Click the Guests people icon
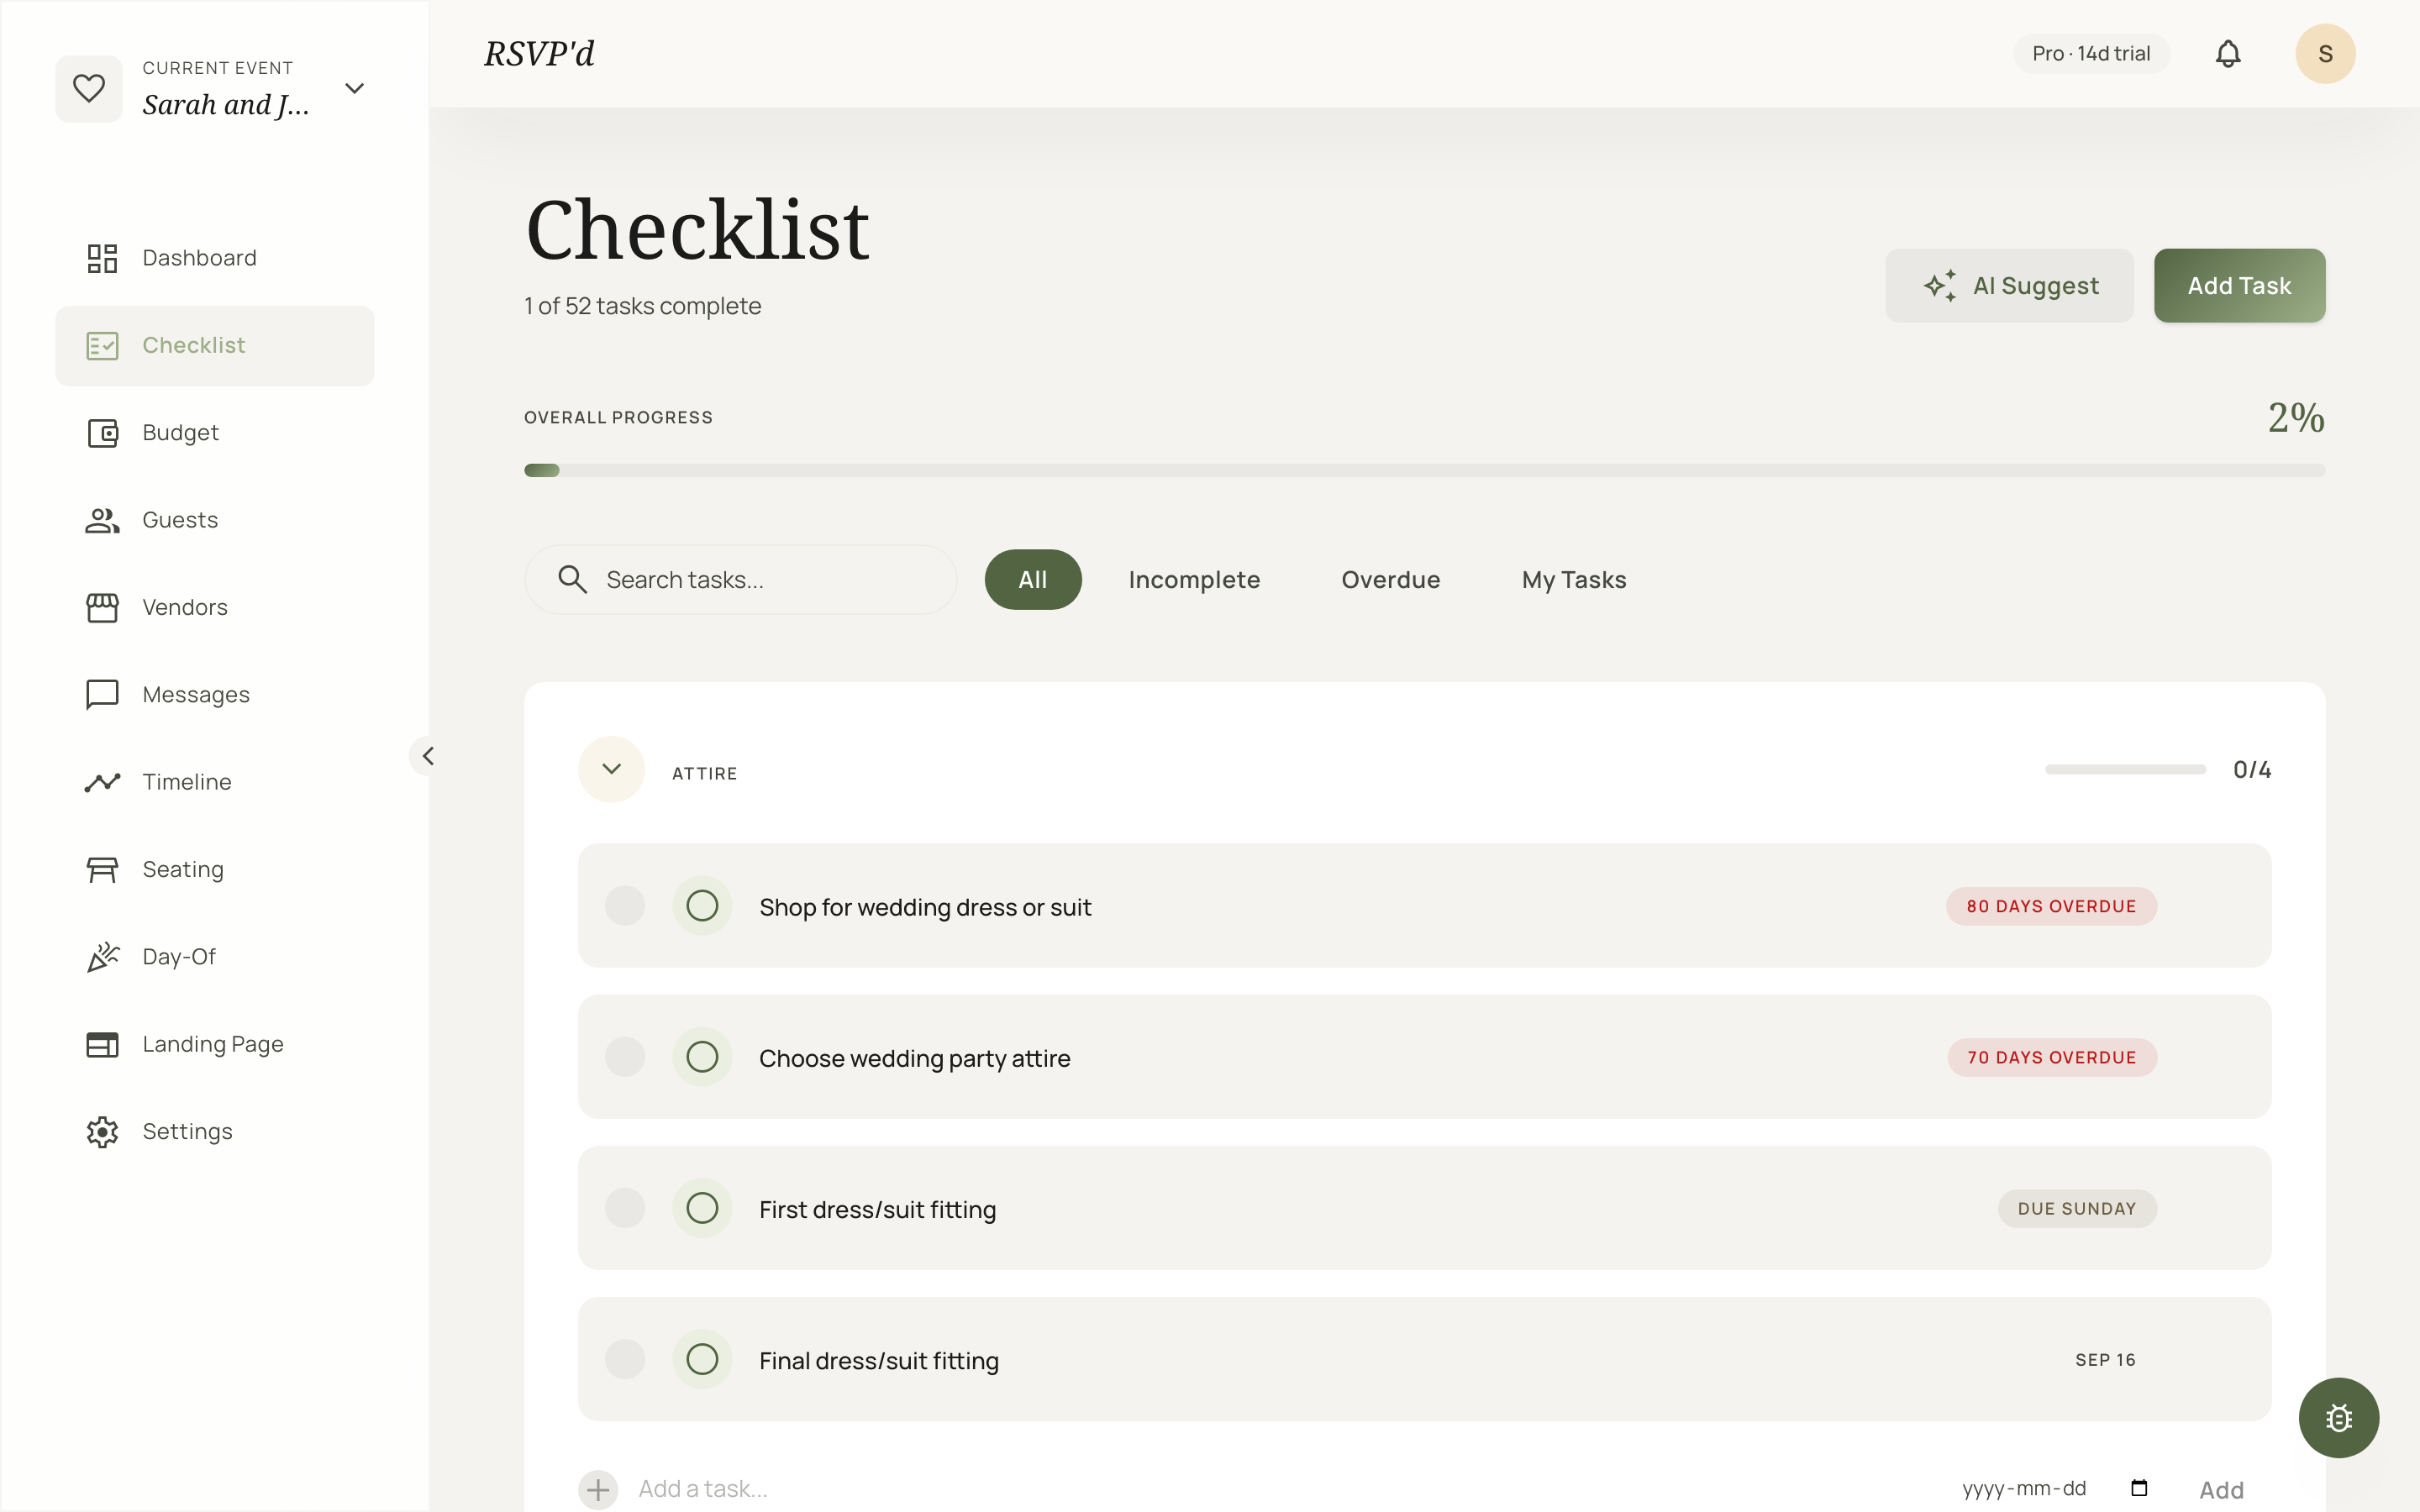Viewport: 2420px width, 1512px height. coord(102,520)
